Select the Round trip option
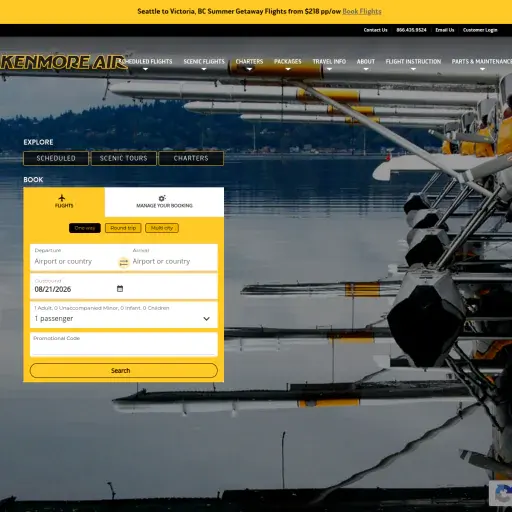This screenshot has height=512, width=512. [x=123, y=228]
